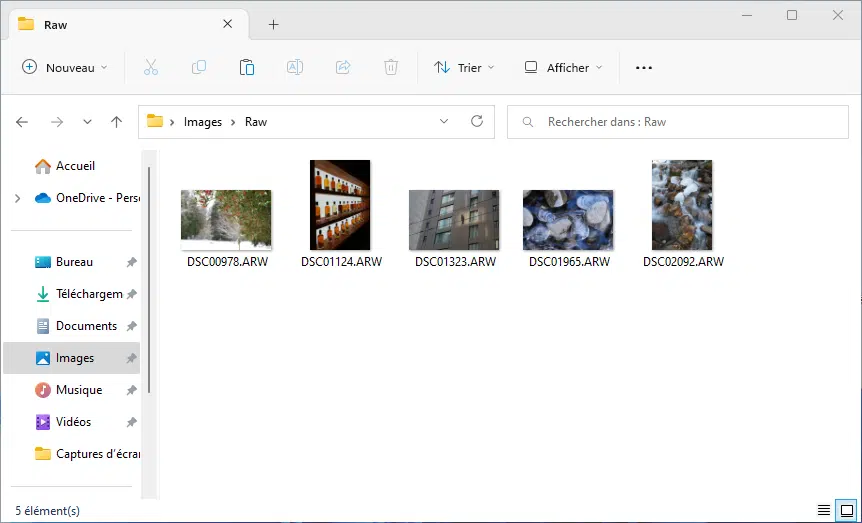Click the 5 élément(s) status text

(x=48, y=511)
